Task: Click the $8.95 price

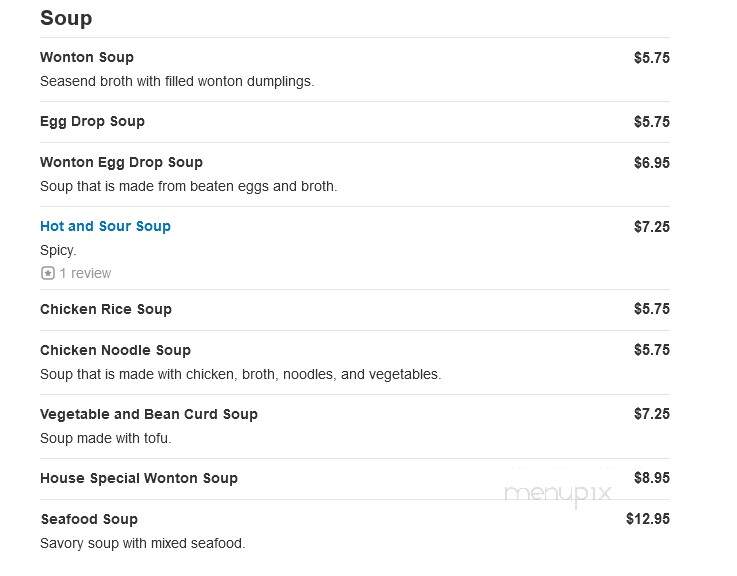Action: (652, 478)
